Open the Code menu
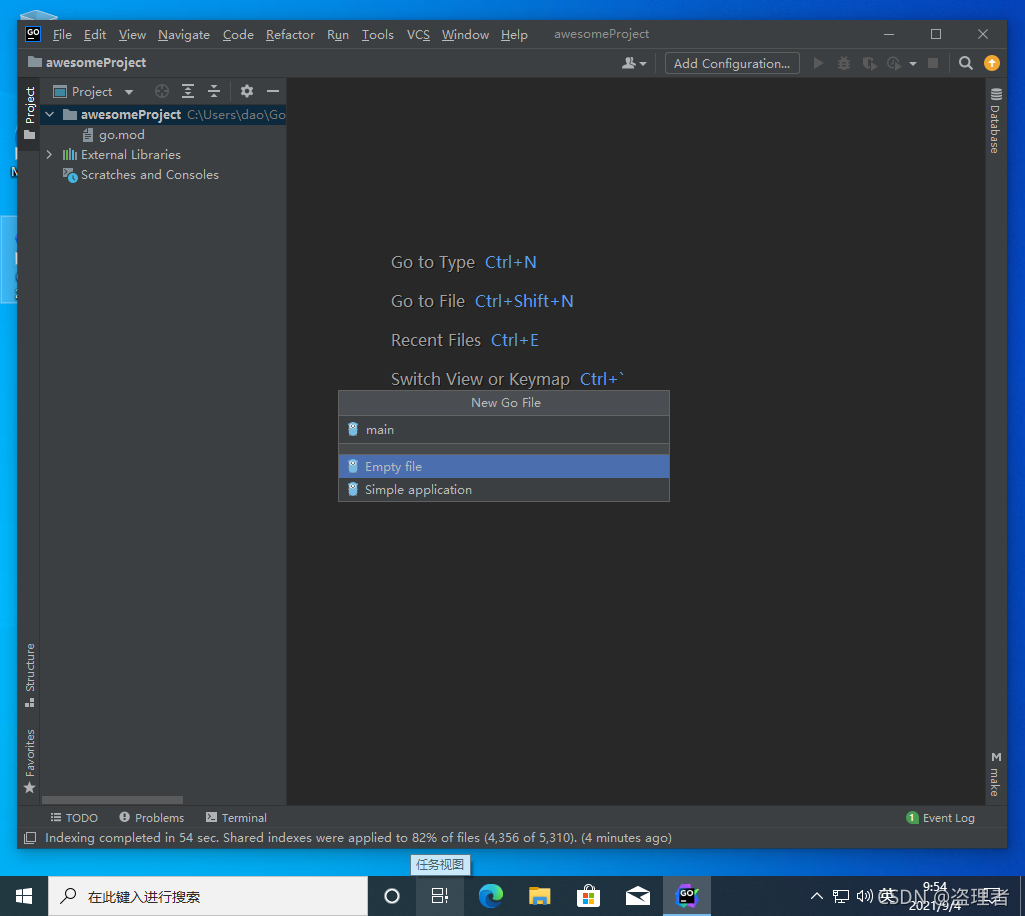 tap(238, 35)
